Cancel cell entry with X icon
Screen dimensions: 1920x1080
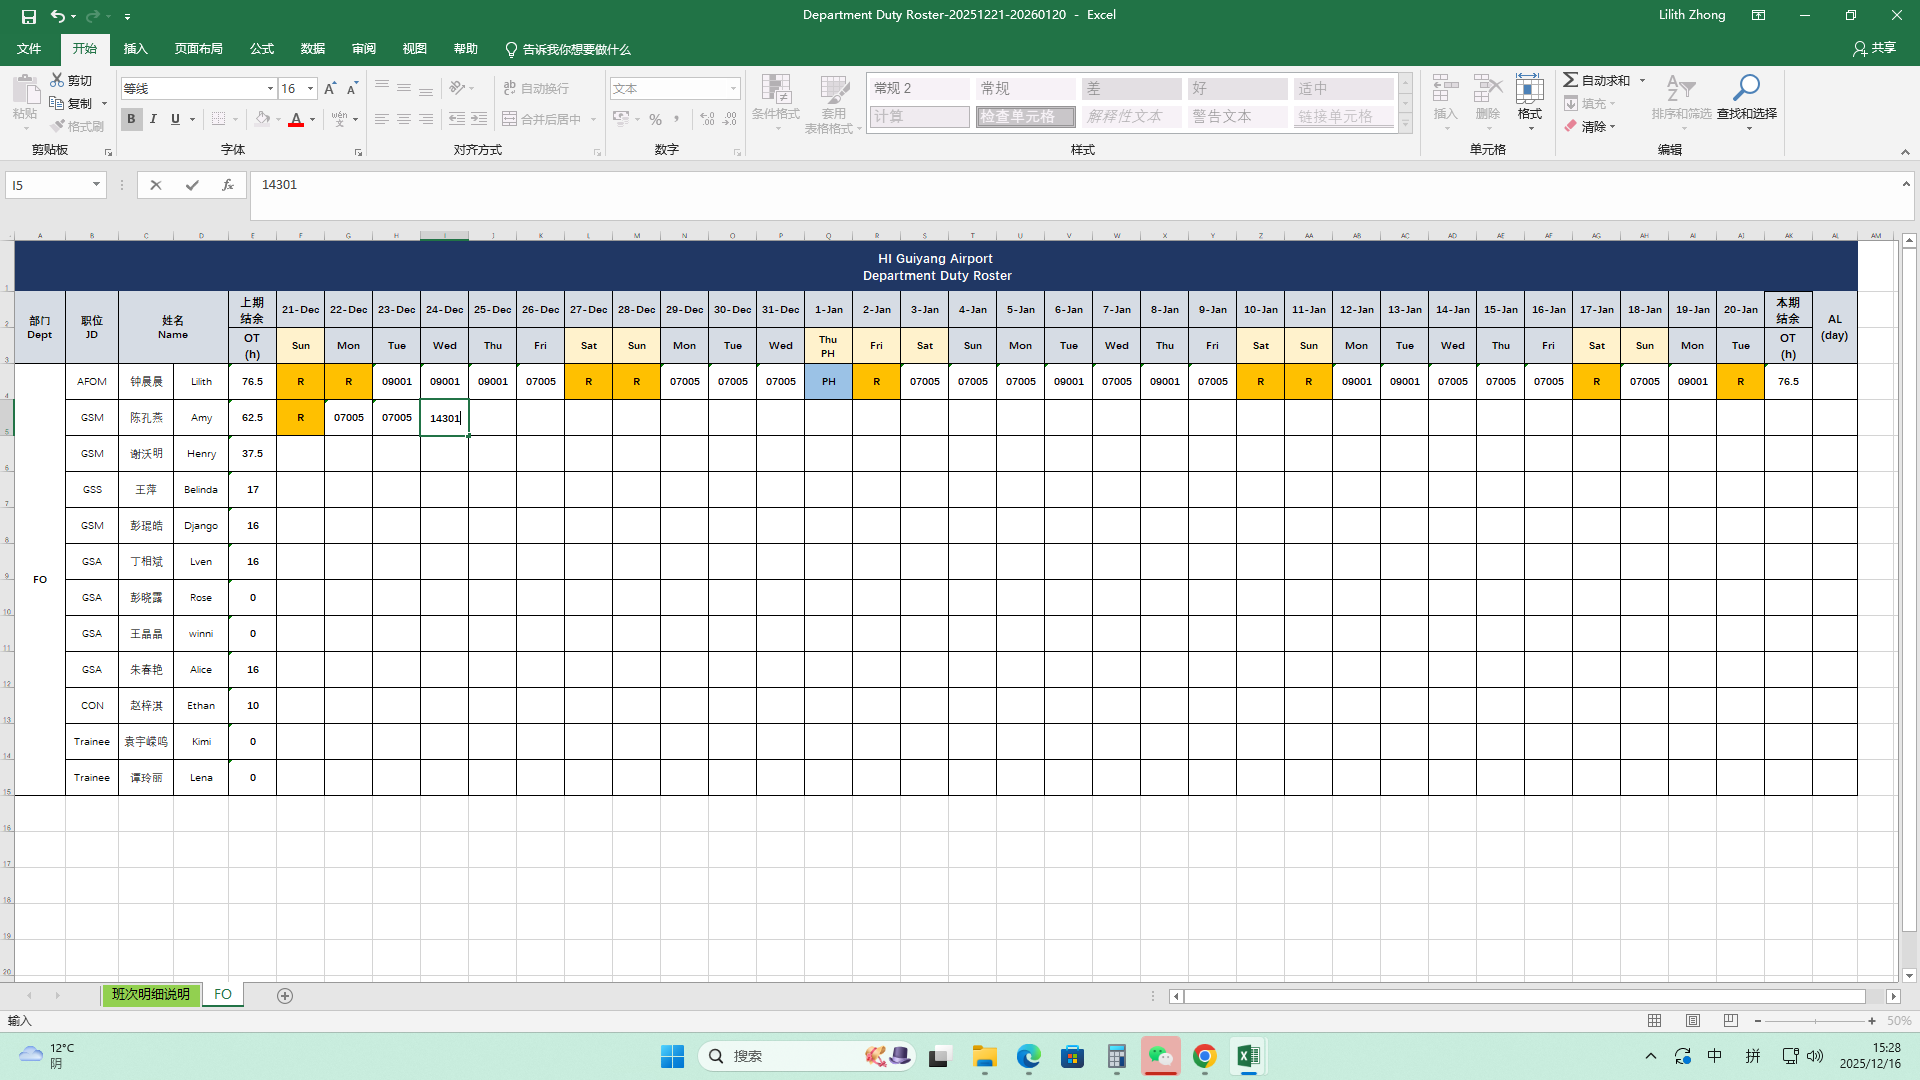click(156, 185)
